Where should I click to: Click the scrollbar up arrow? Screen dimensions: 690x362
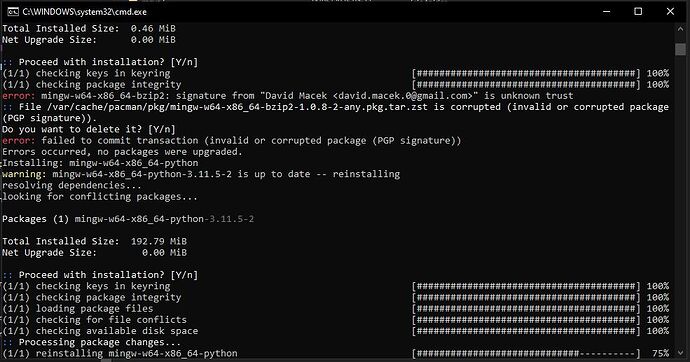point(680,29)
